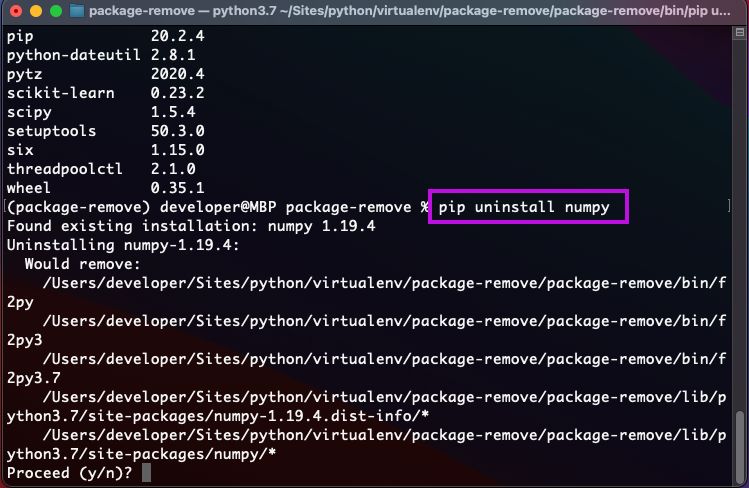This screenshot has width=749, height=488.
Task: Click the 'Found existing installation: numpy 1.19.4' line
Action: coord(191,226)
